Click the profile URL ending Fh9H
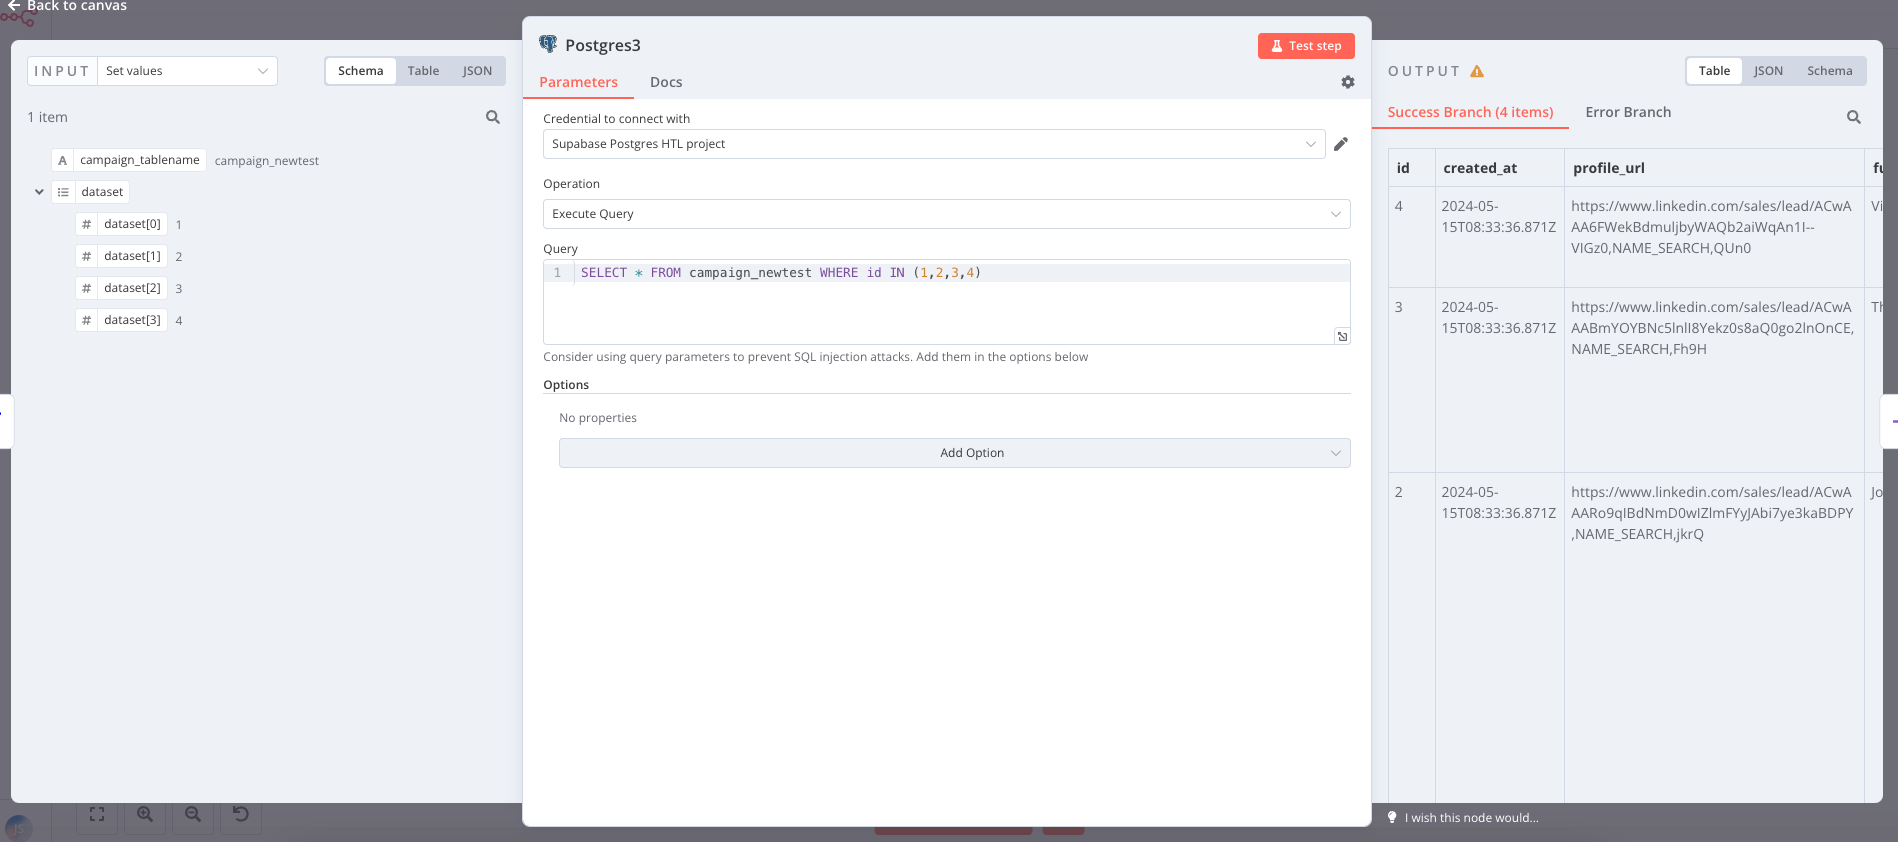Viewport: 1898px width, 842px height. pos(1712,328)
